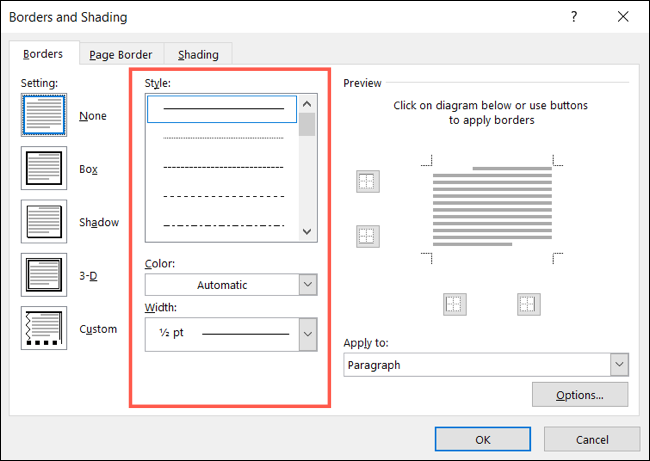Select the solid line style
650x461 pixels.
point(222,109)
